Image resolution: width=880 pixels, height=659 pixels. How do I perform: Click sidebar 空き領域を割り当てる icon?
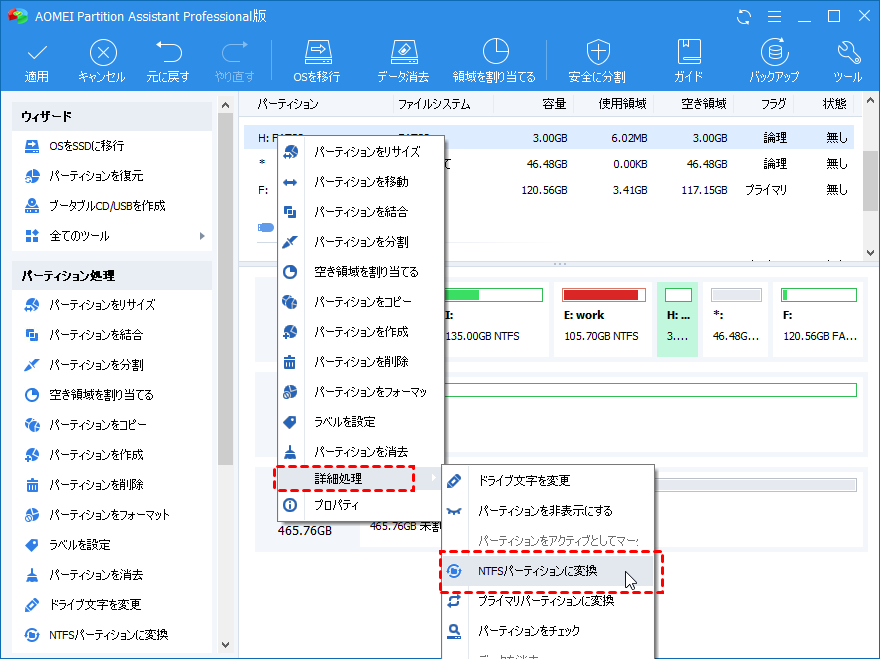(x=32, y=395)
